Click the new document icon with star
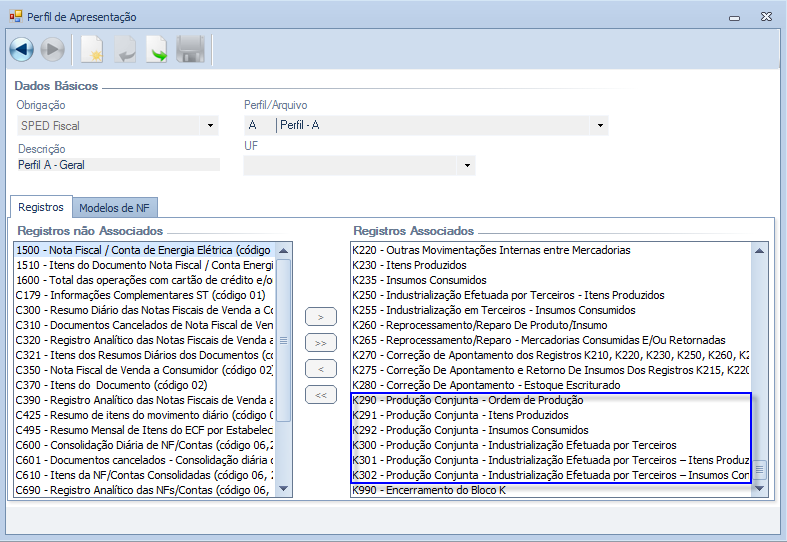The height and width of the screenshot is (542, 787). click(x=92, y=49)
